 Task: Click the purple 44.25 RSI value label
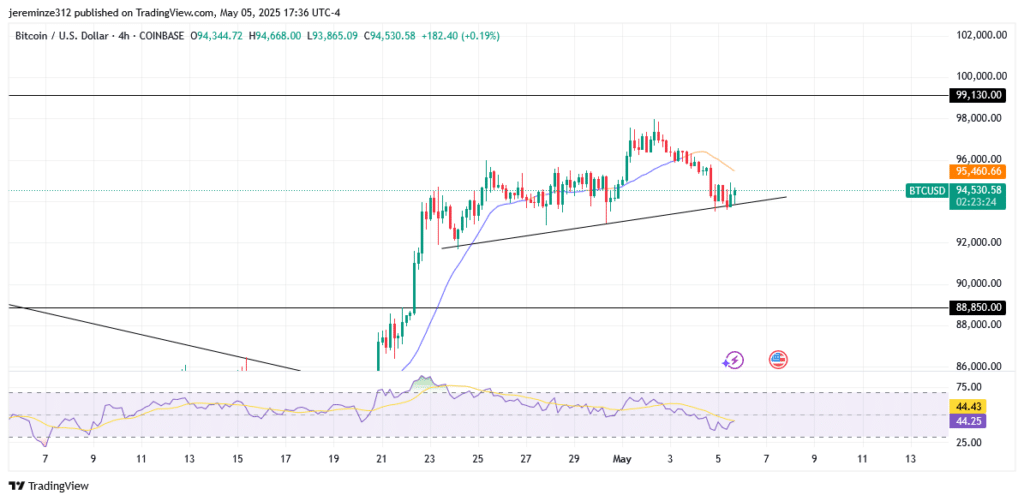pyautogui.click(x=968, y=421)
